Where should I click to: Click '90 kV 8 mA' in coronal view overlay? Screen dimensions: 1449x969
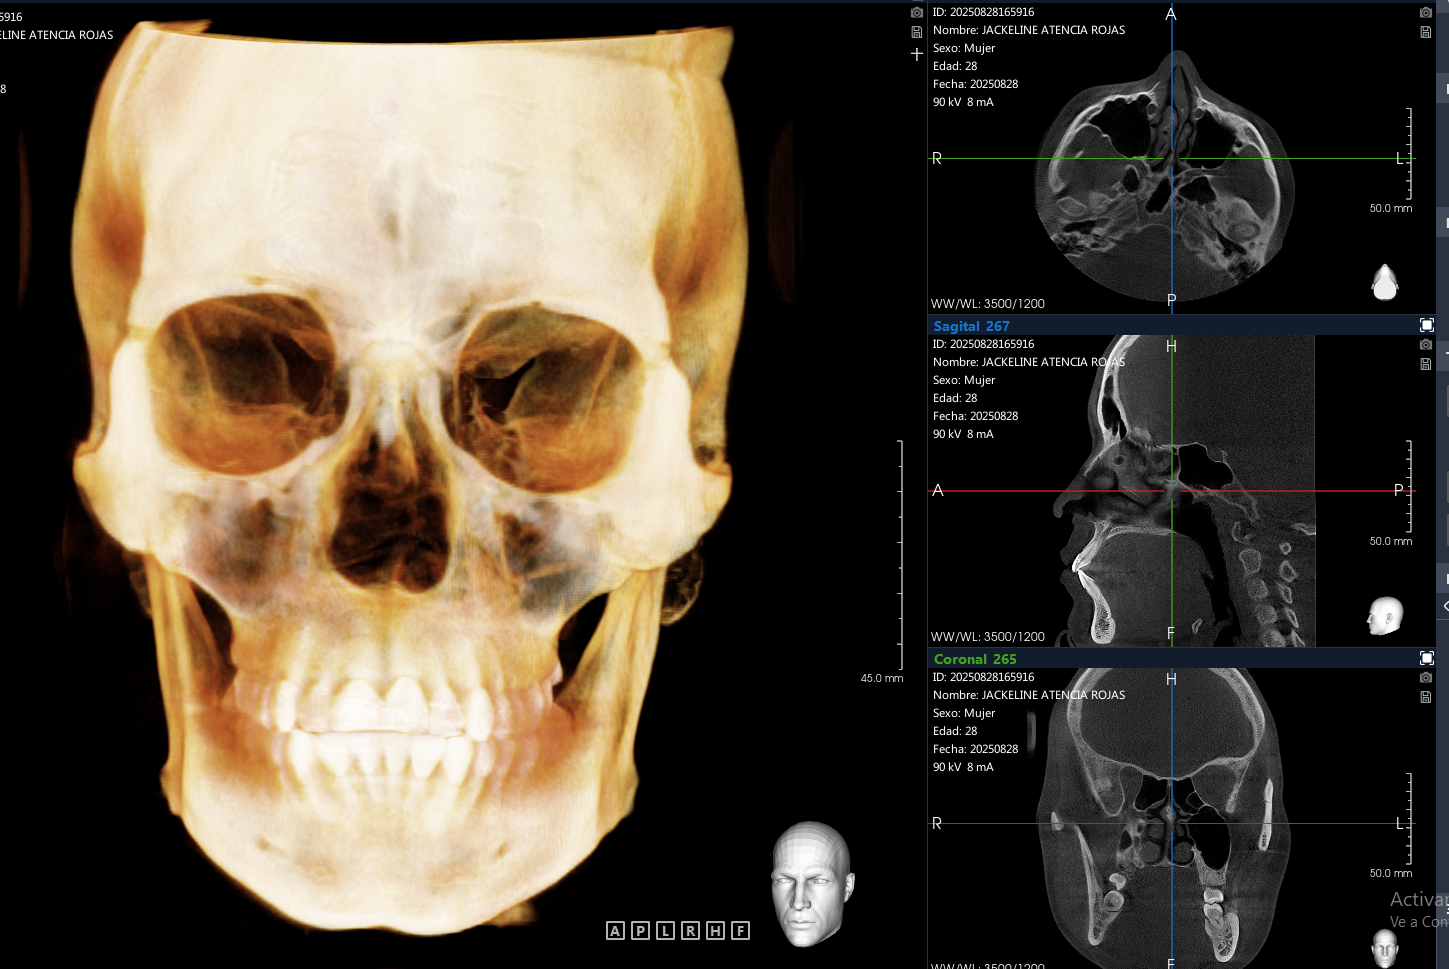[963, 767]
